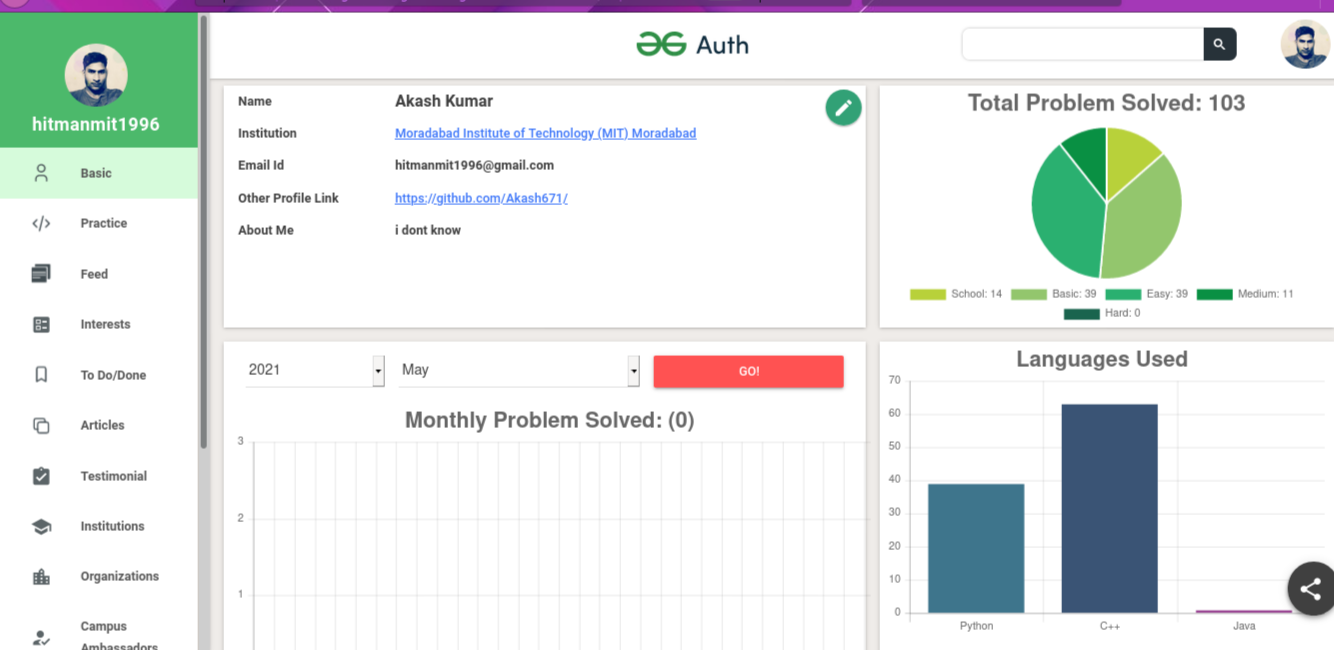Open the Articles sidebar menu item
The image size is (1334, 650).
102,425
